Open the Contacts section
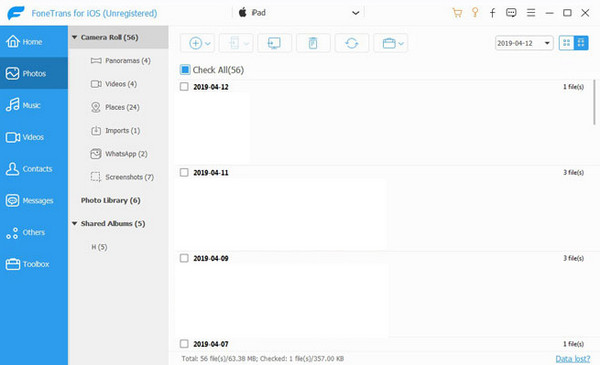This screenshot has width=600, height=365. 34,168
